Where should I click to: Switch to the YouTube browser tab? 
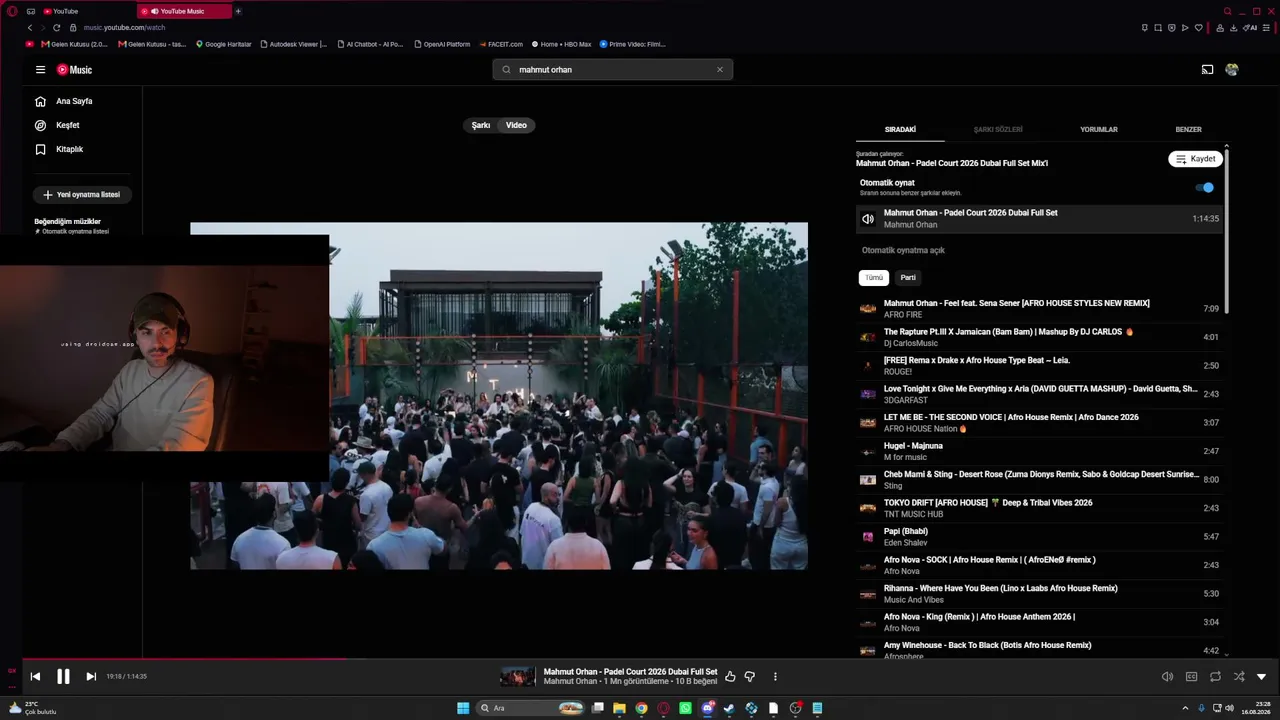tap(87, 11)
